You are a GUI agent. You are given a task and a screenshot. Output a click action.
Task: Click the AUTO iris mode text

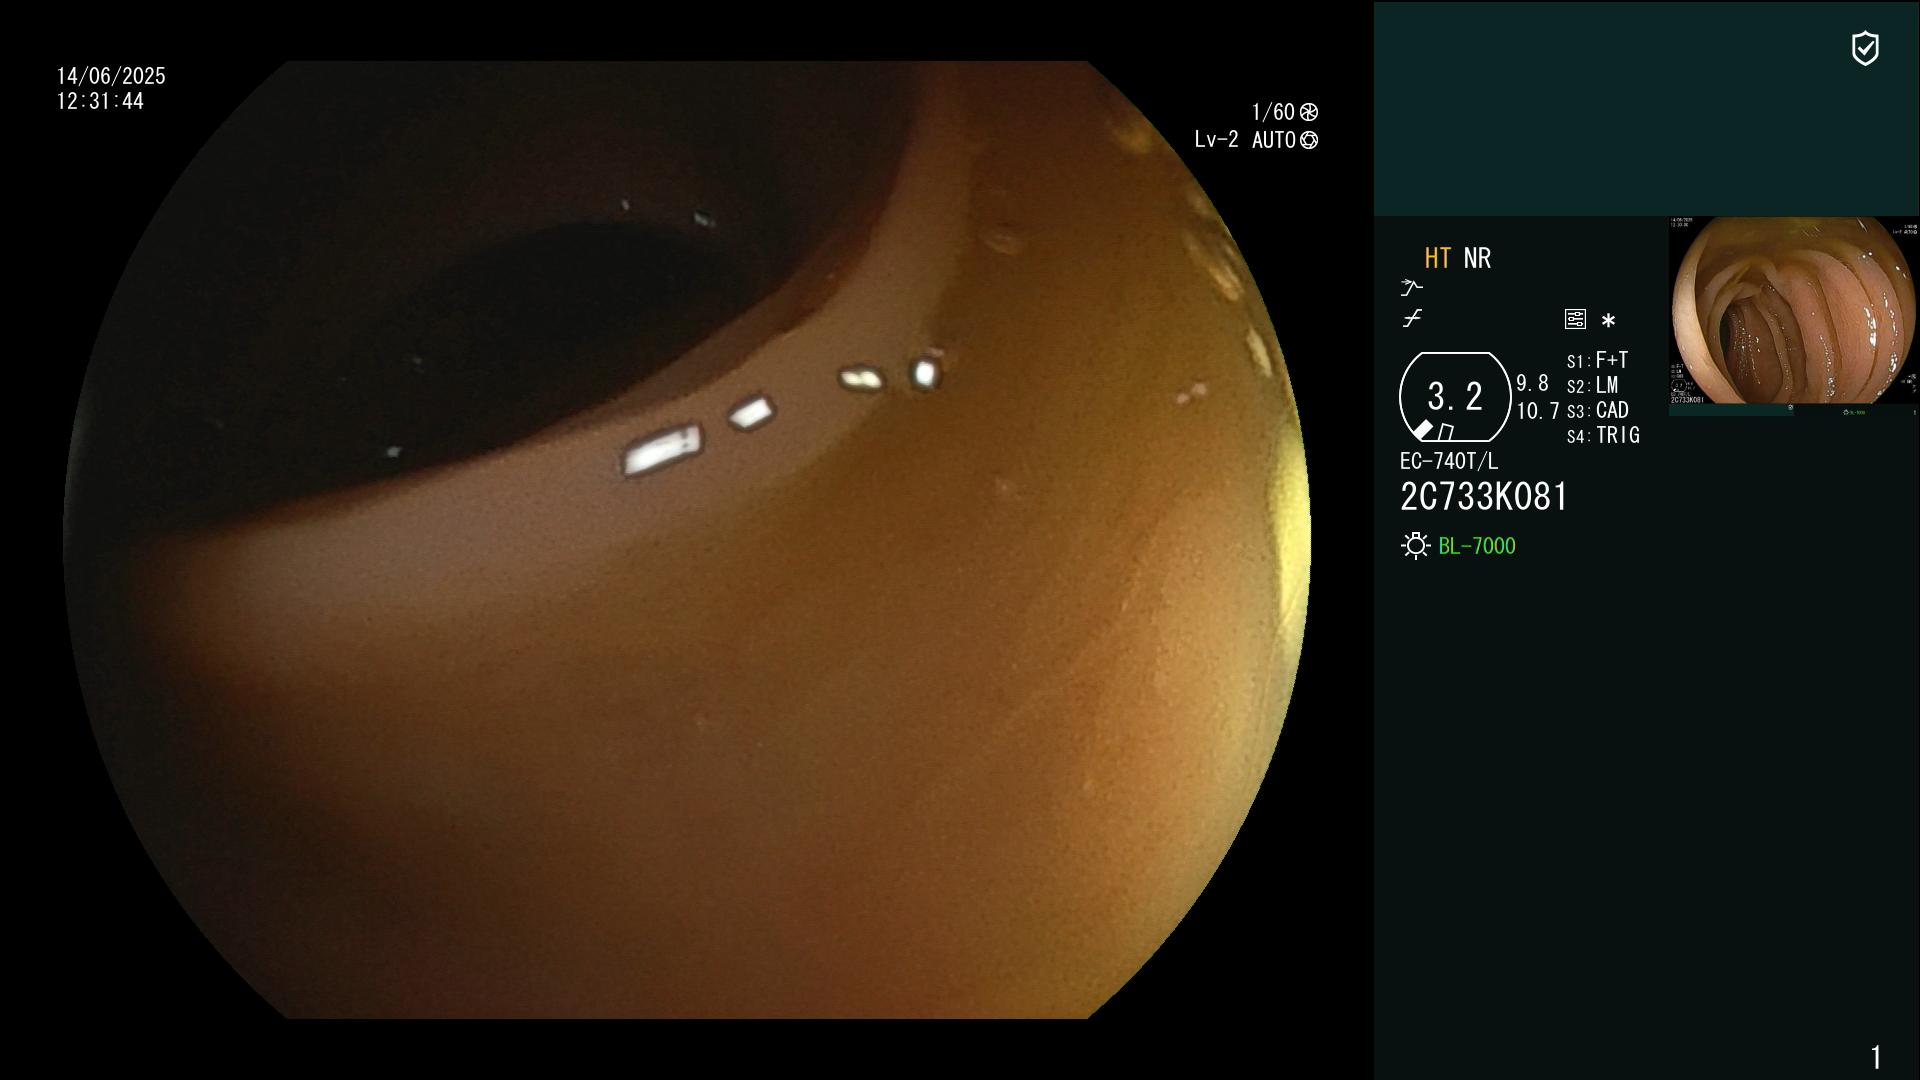tap(1274, 140)
